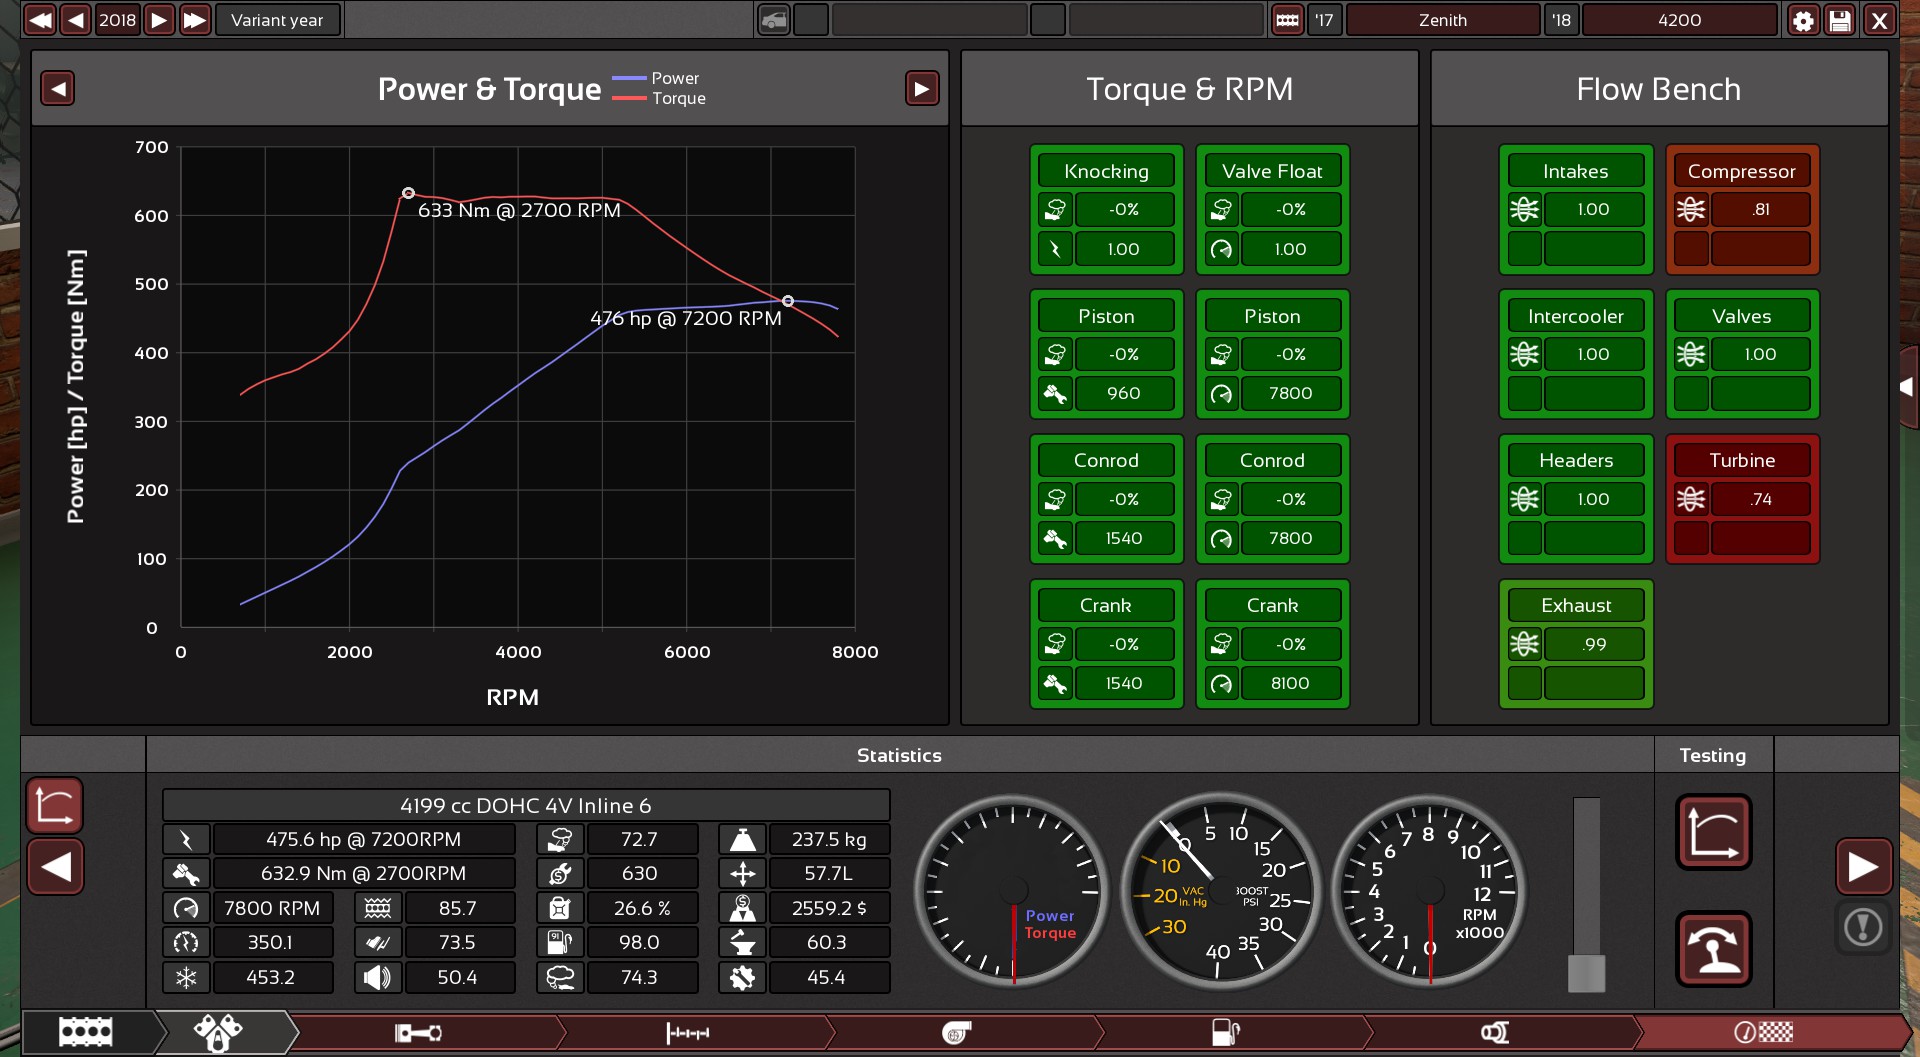Advance variant year by one
This screenshot has width=1920, height=1057.
point(159,20)
